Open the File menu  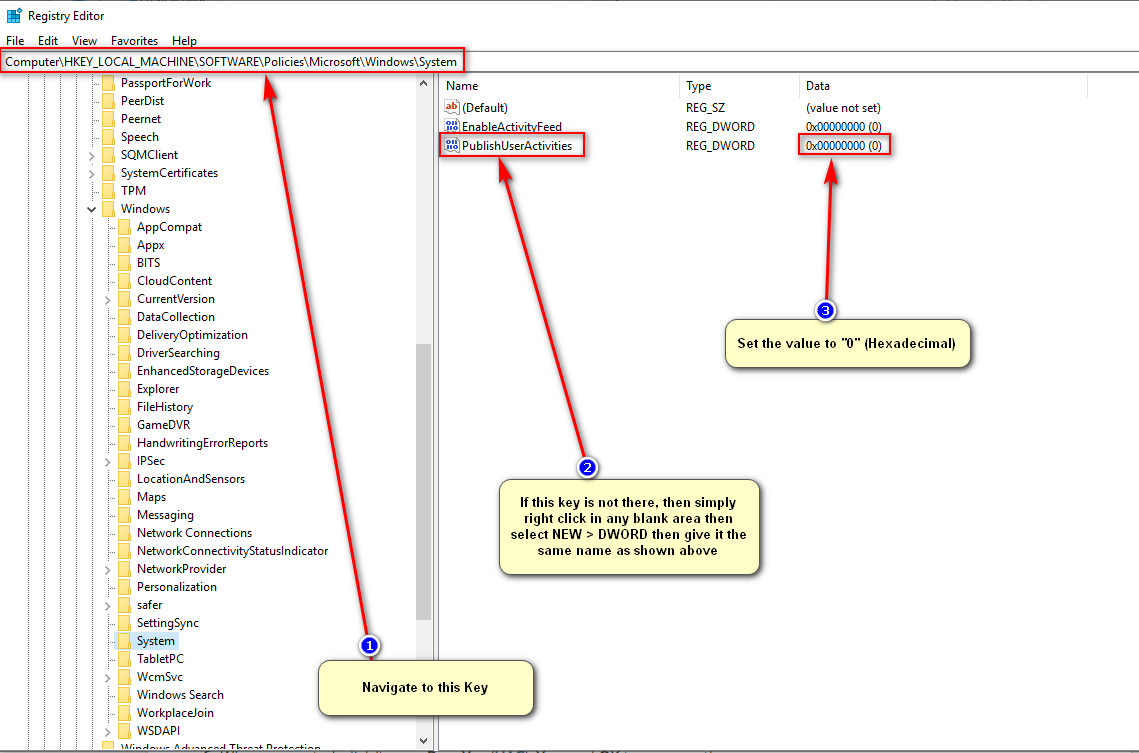coord(15,41)
